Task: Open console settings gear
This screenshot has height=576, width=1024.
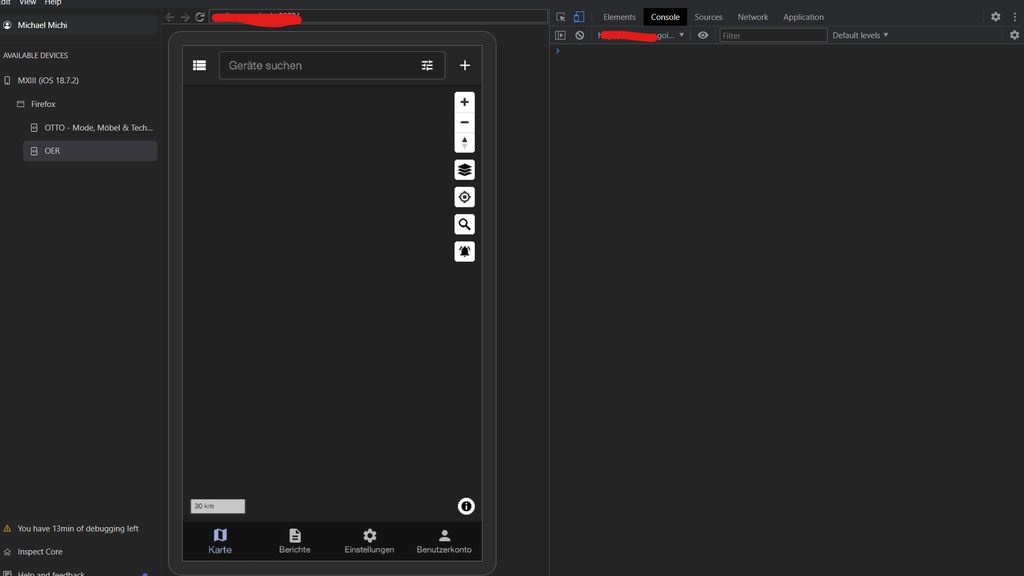Action: [1014, 35]
